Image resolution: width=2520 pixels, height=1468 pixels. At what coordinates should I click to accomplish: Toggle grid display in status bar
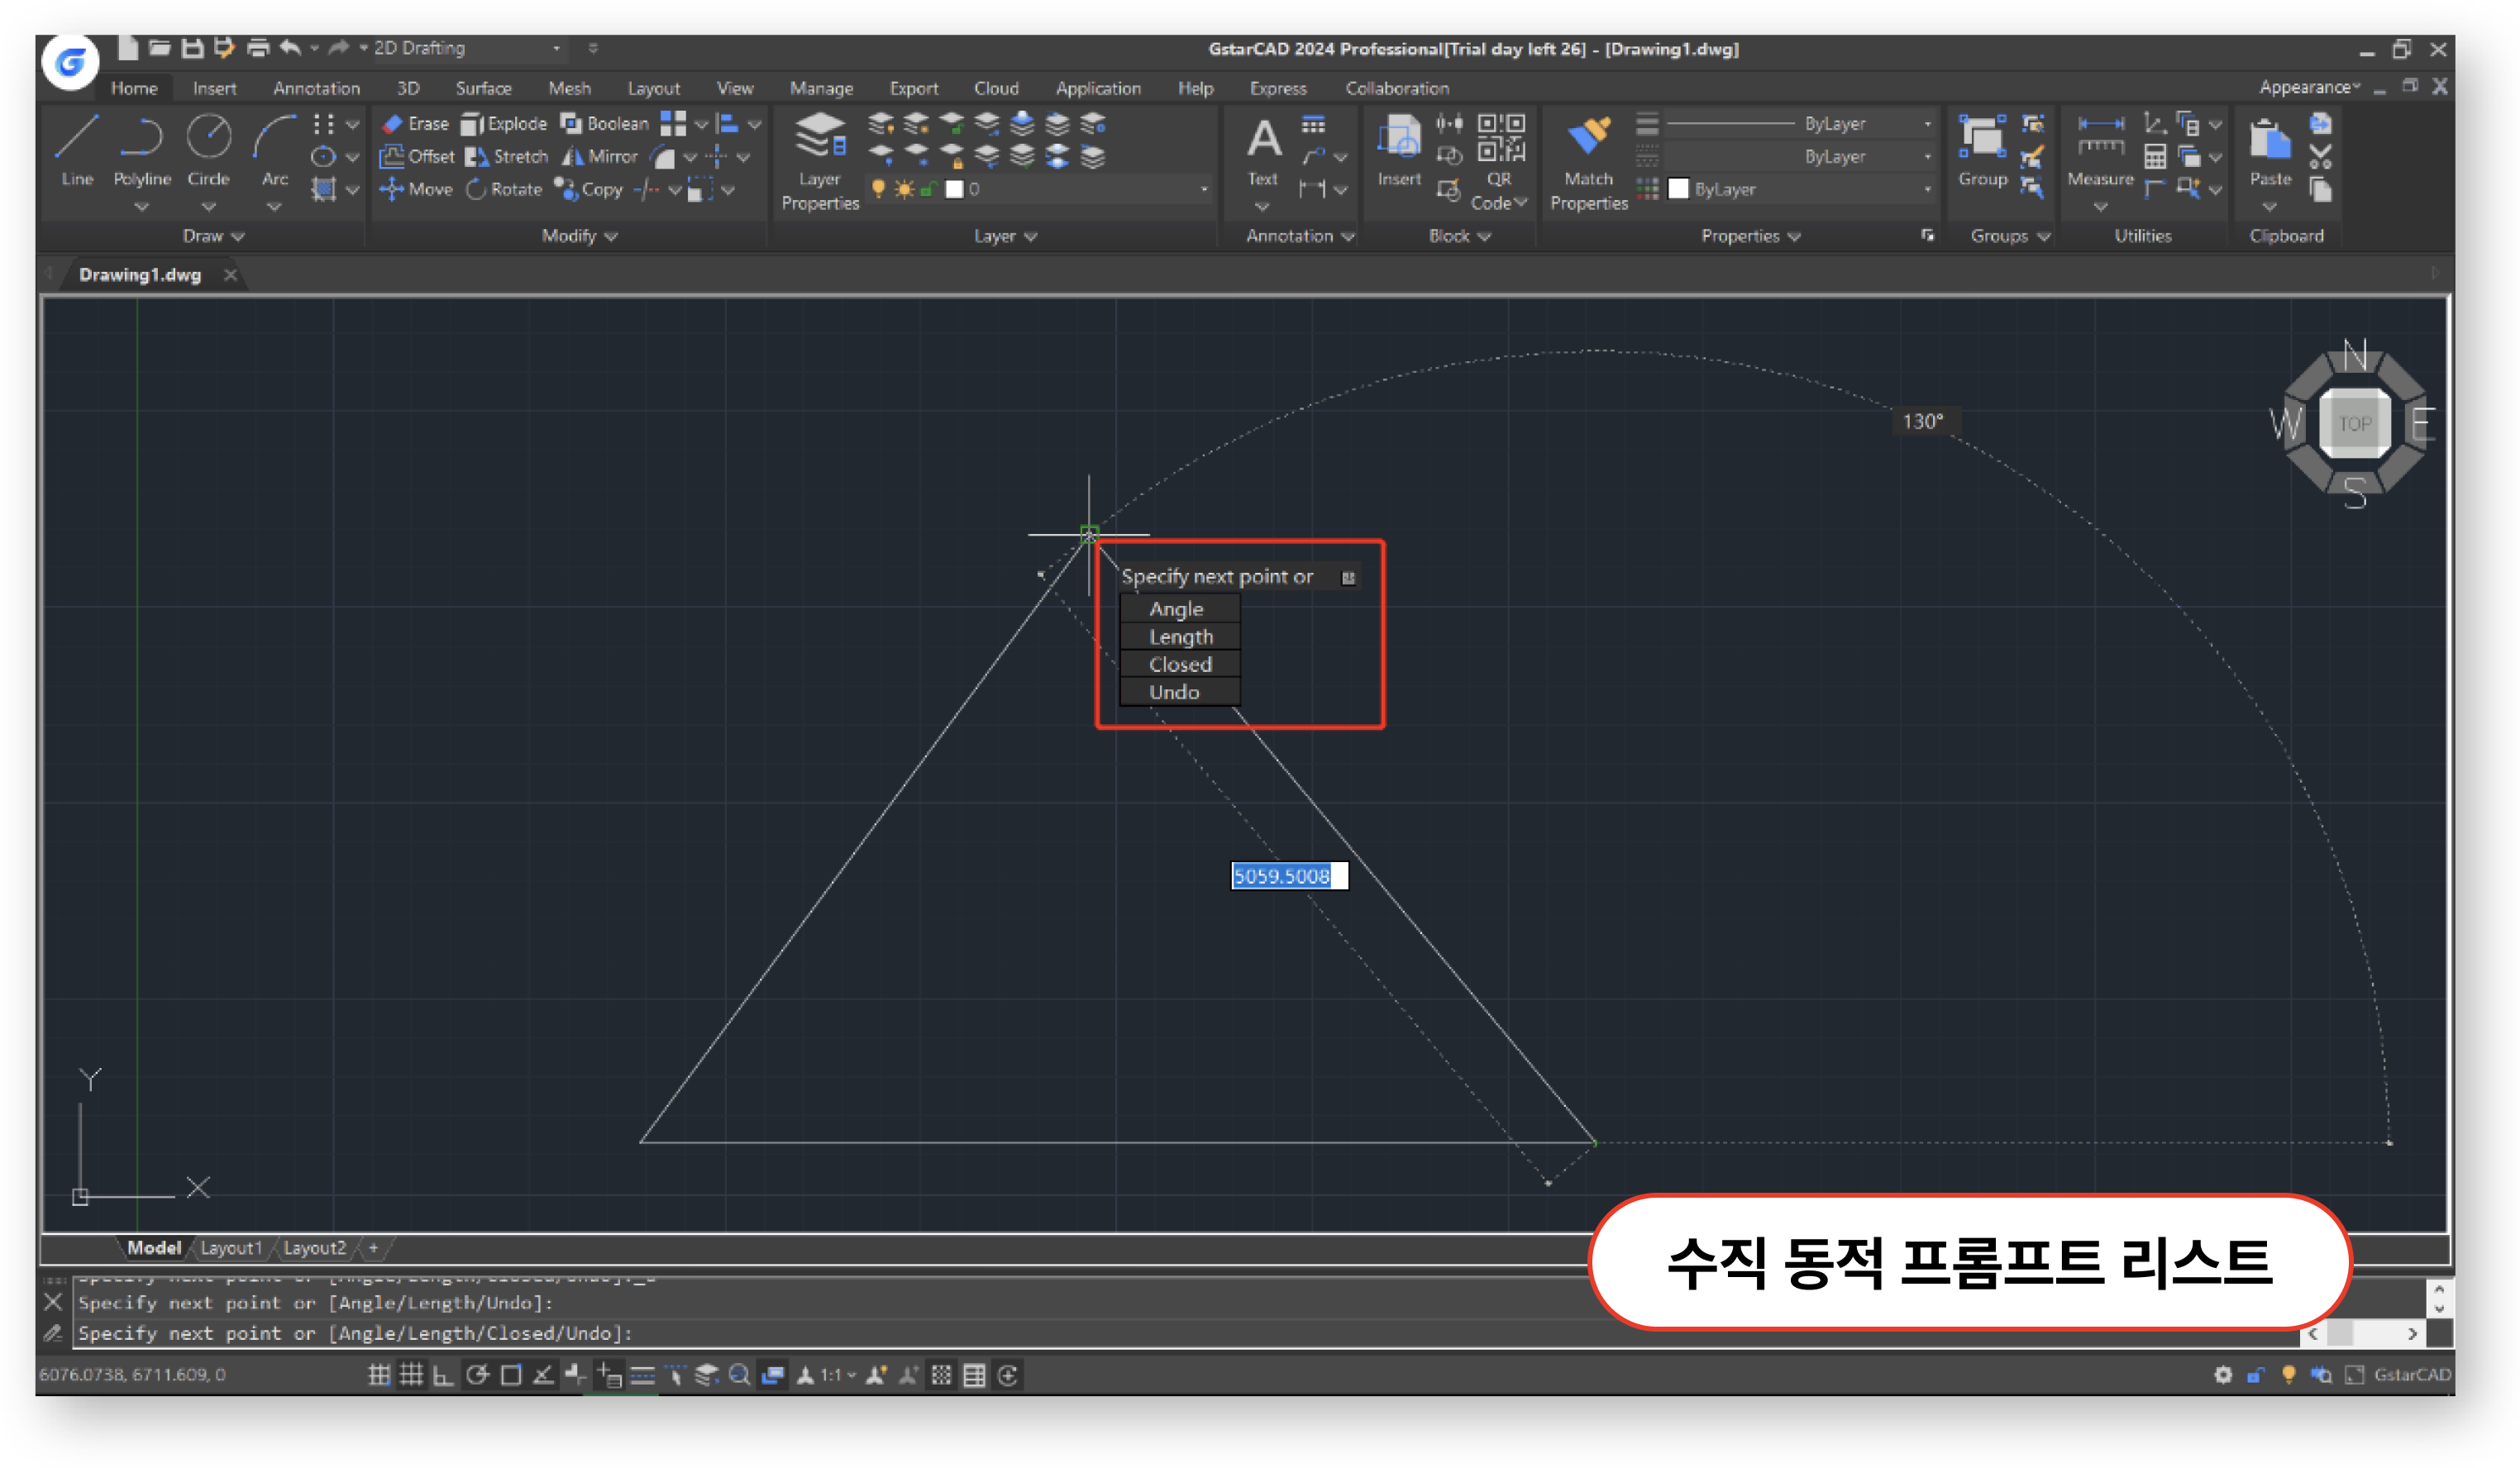[411, 1375]
